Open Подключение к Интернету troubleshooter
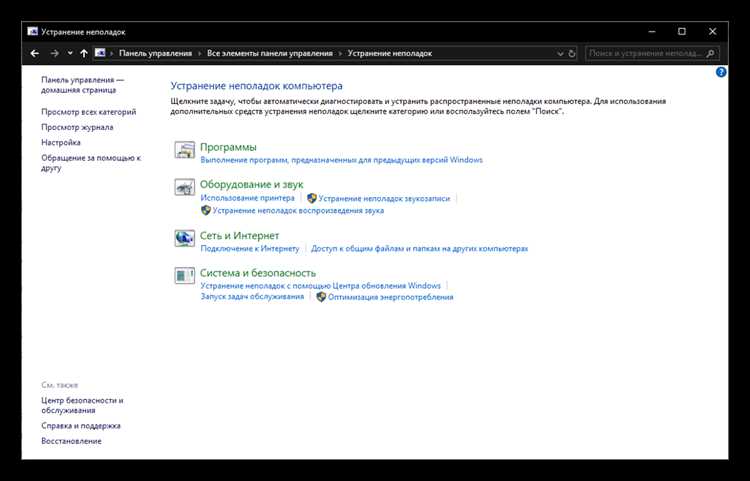750x481 pixels. pyautogui.click(x=250, y=249)
